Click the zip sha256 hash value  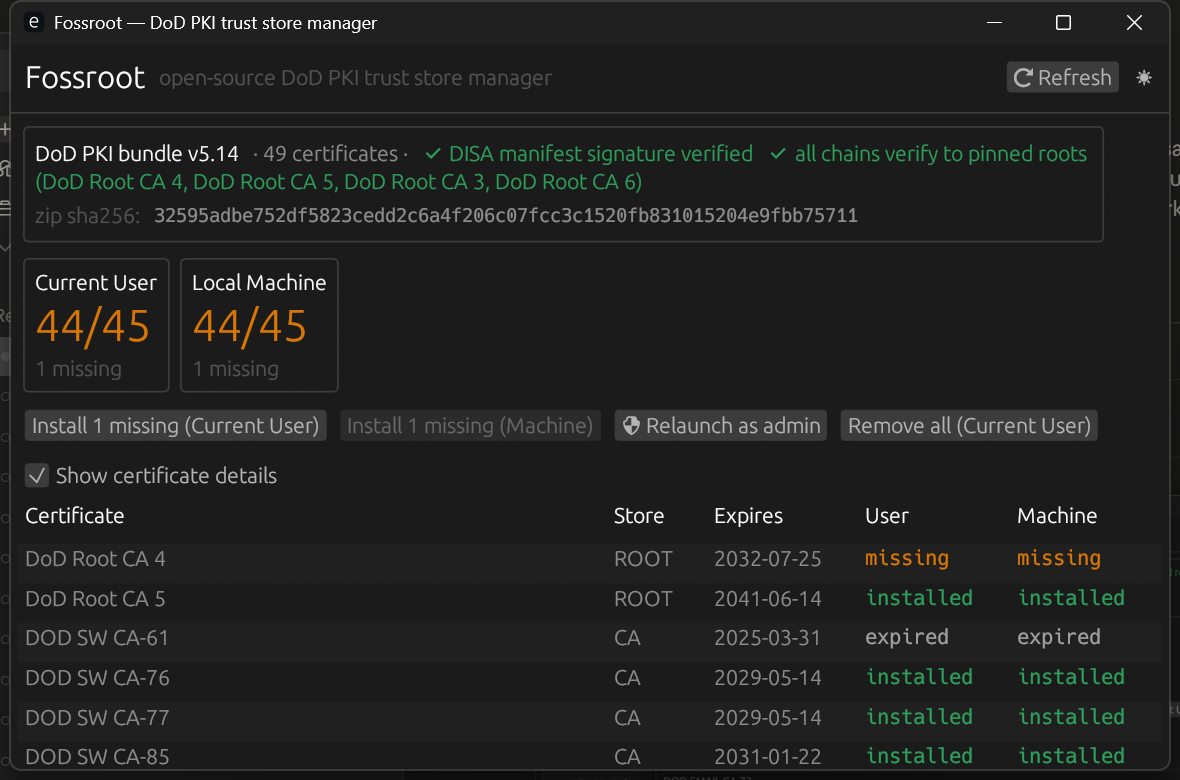click(x=506, y=216)
